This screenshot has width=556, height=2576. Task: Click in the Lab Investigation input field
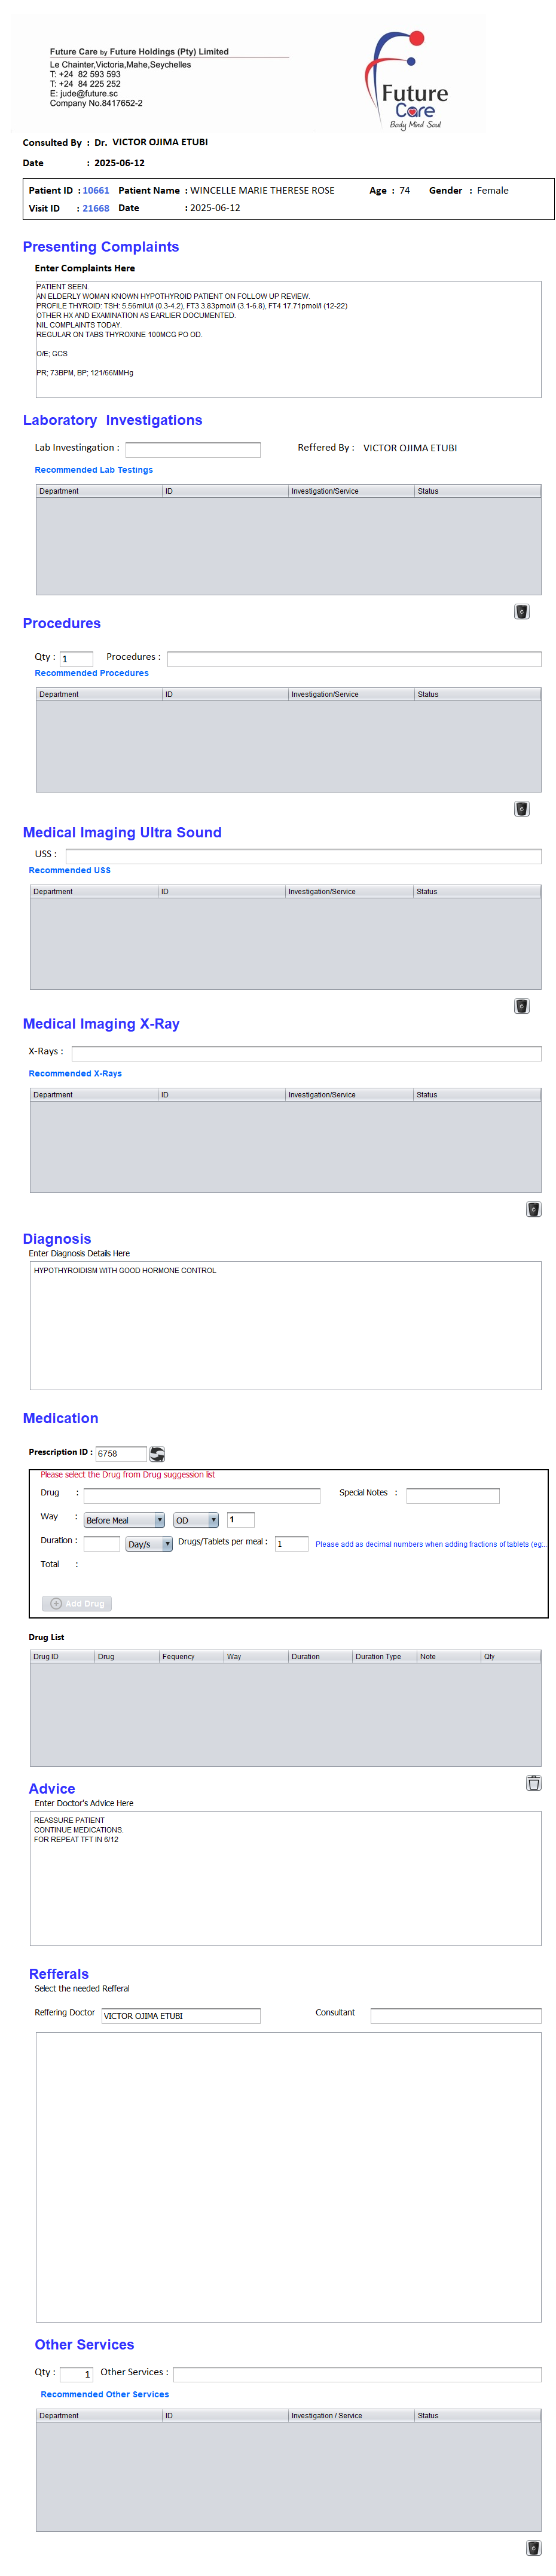pyautogui.click(x=192, y=449)
